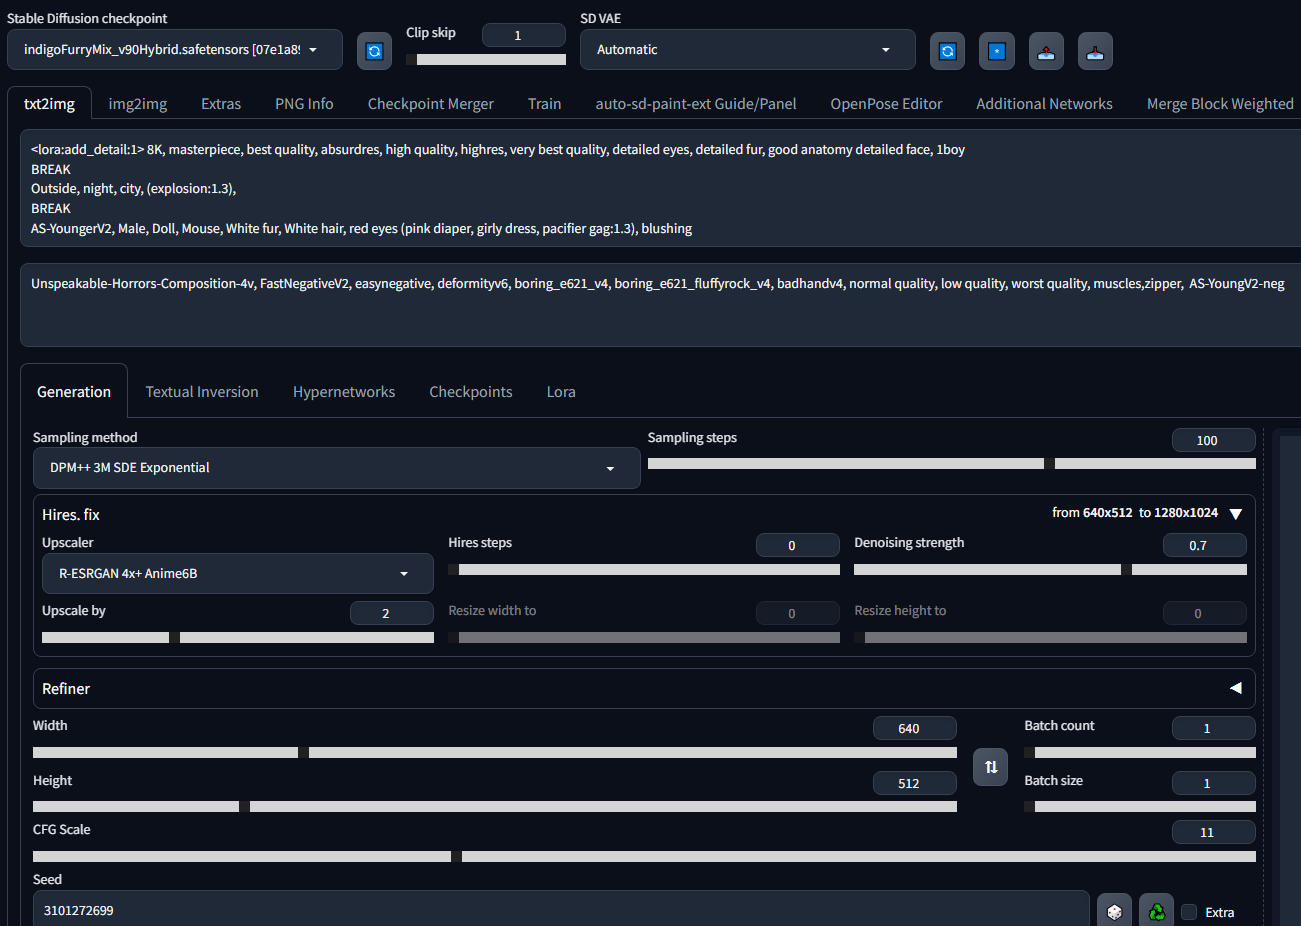This screenshot has width=1301, height=926.
Task: Refresh the Stable Diffusion checkpoint list
Action: [x=374, y=51]
